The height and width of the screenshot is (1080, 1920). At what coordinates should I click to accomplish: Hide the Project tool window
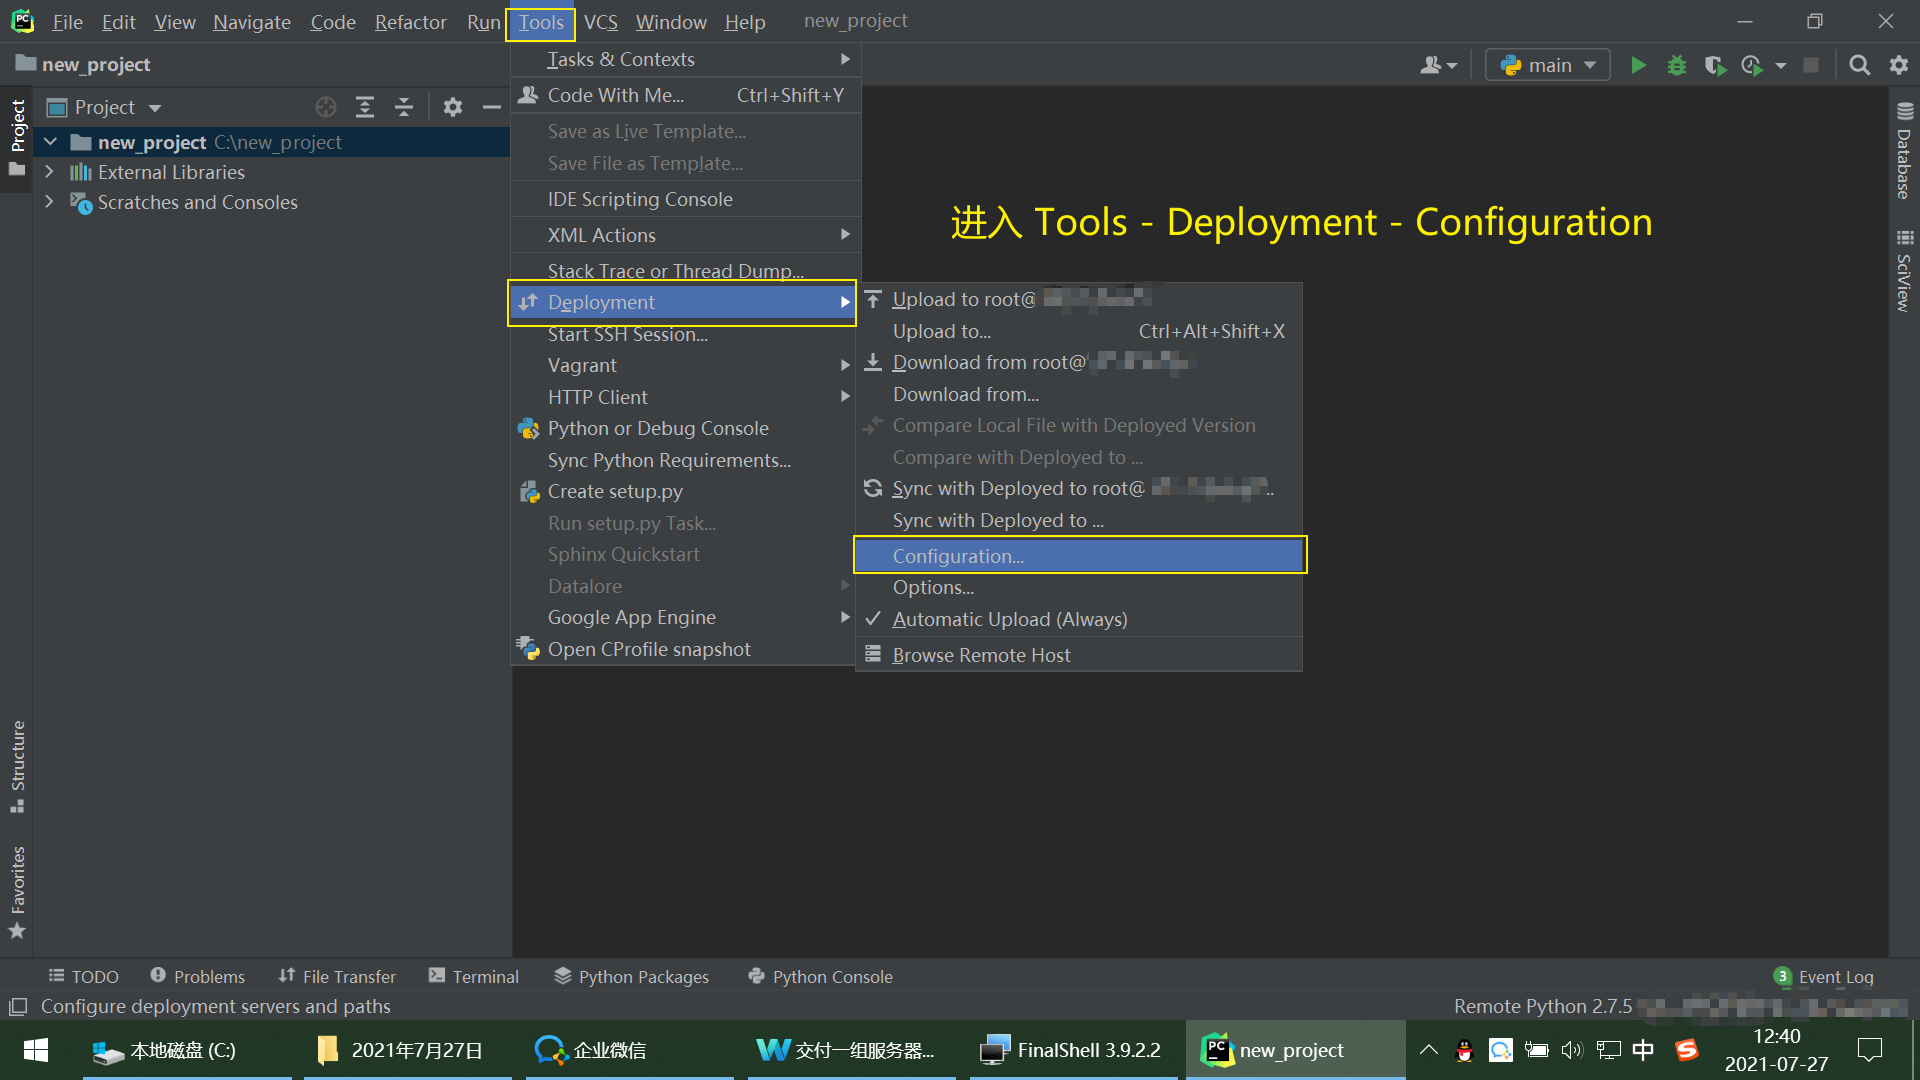pos(491,108)
